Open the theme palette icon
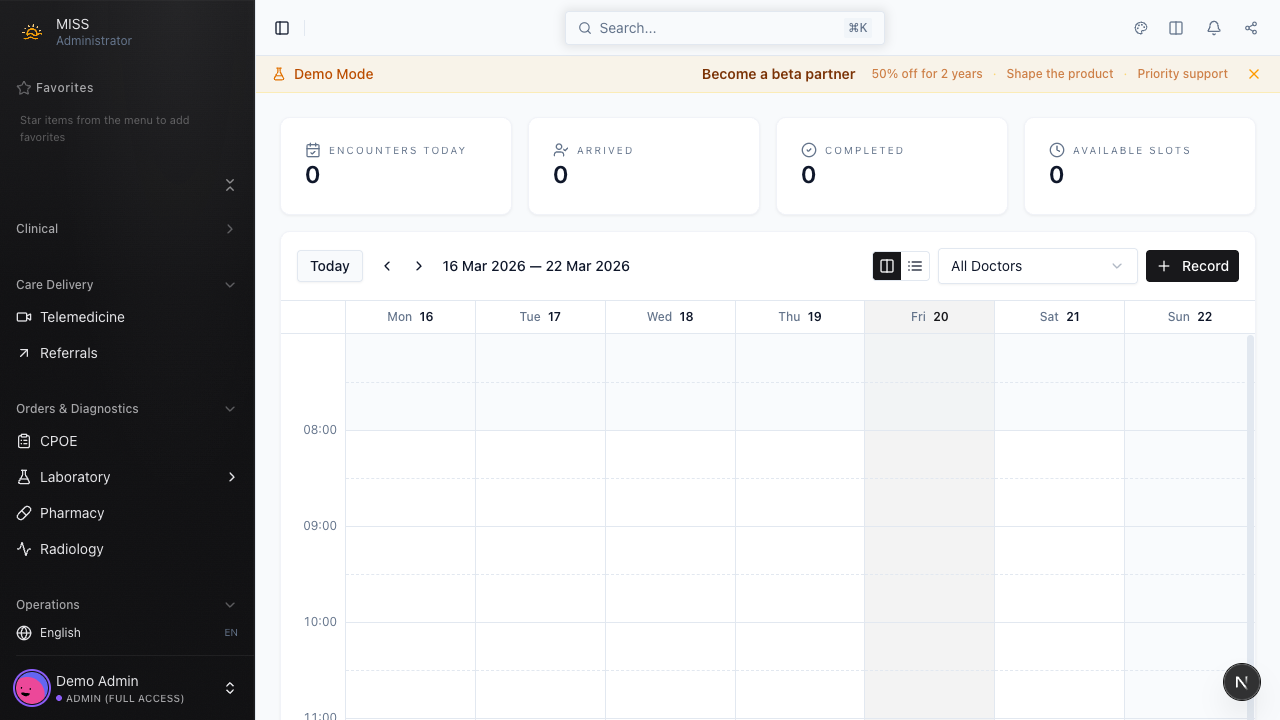 click(x=1141, y=28)
